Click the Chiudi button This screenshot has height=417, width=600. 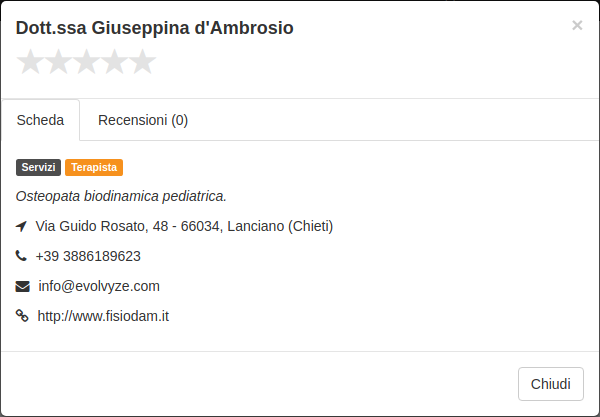(x=551, y=384)
